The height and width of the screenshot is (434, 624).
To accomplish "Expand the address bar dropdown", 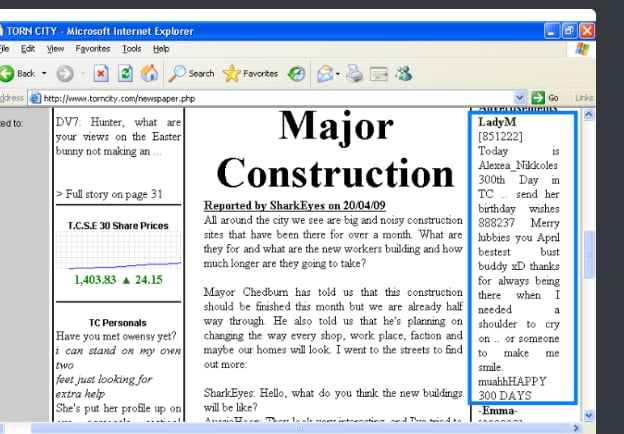I will coord(519,97).
